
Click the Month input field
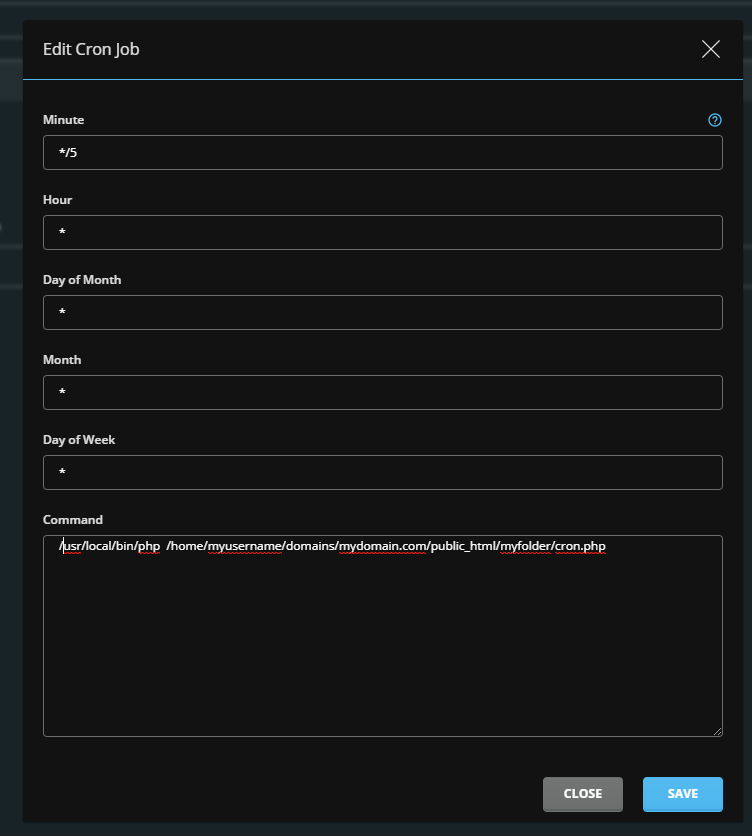coord(382,393)
